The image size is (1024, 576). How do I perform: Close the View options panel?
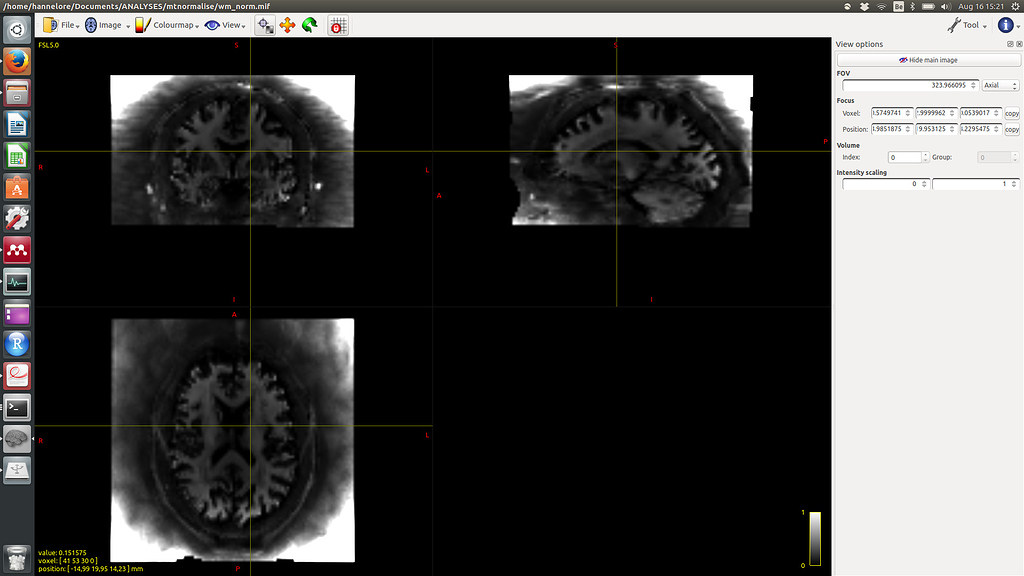1018,44
